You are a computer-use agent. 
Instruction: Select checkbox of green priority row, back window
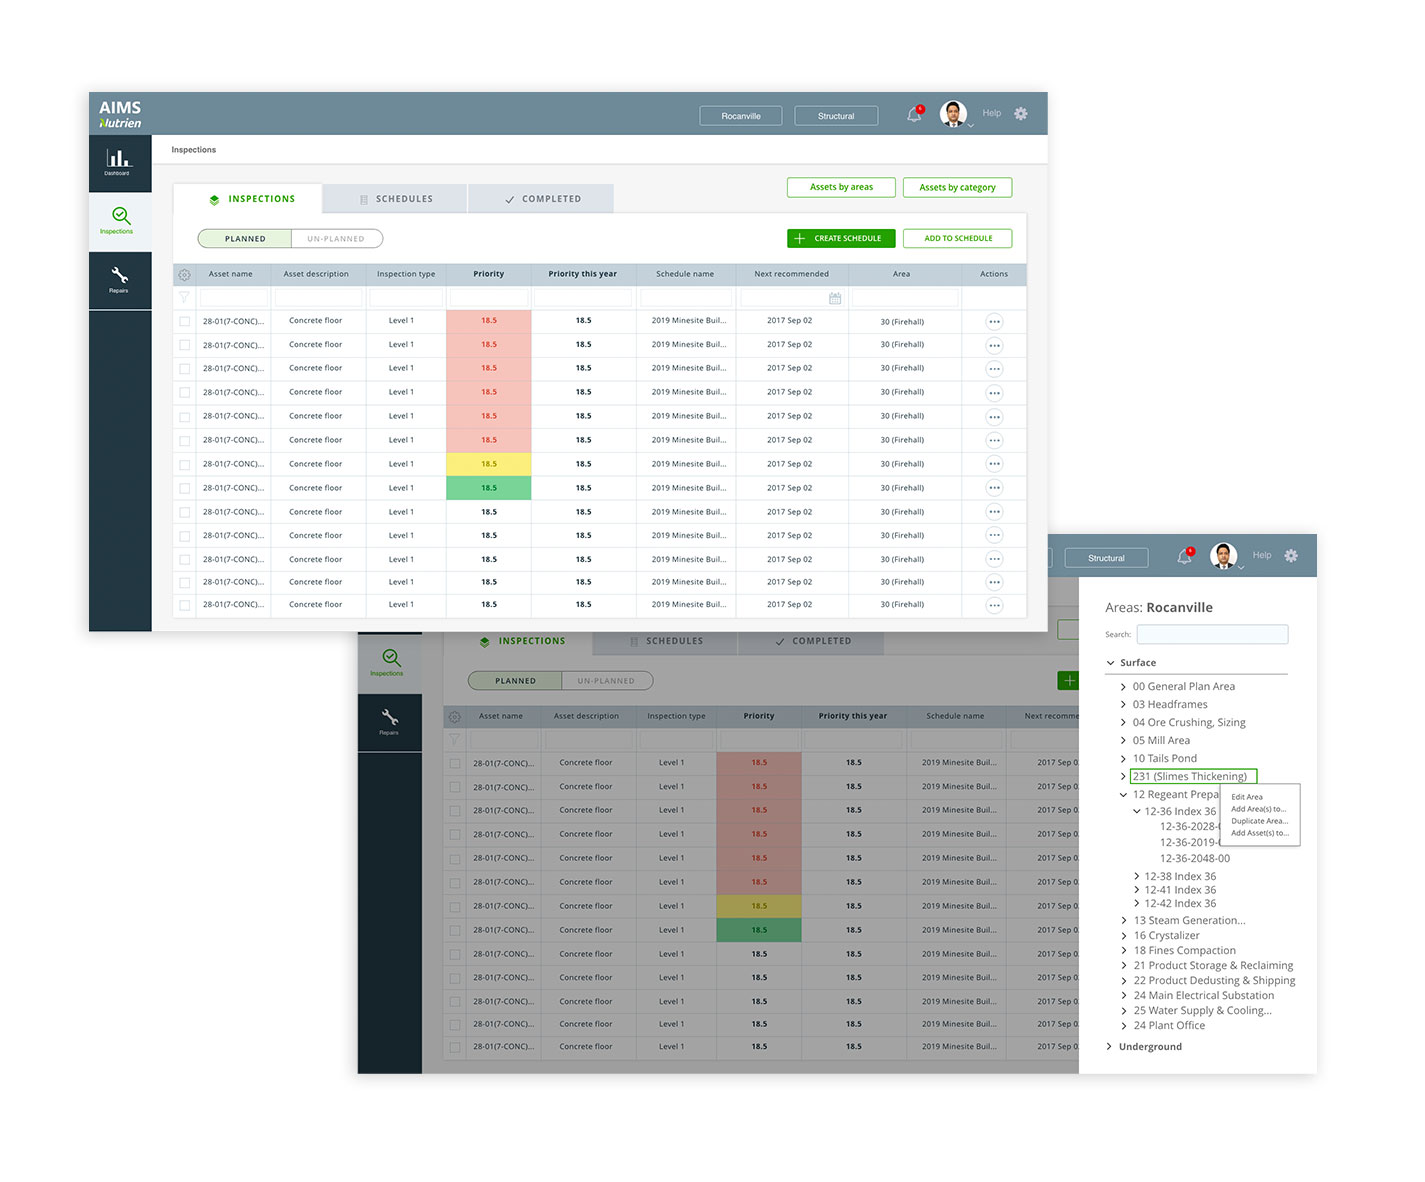[455, 931]
